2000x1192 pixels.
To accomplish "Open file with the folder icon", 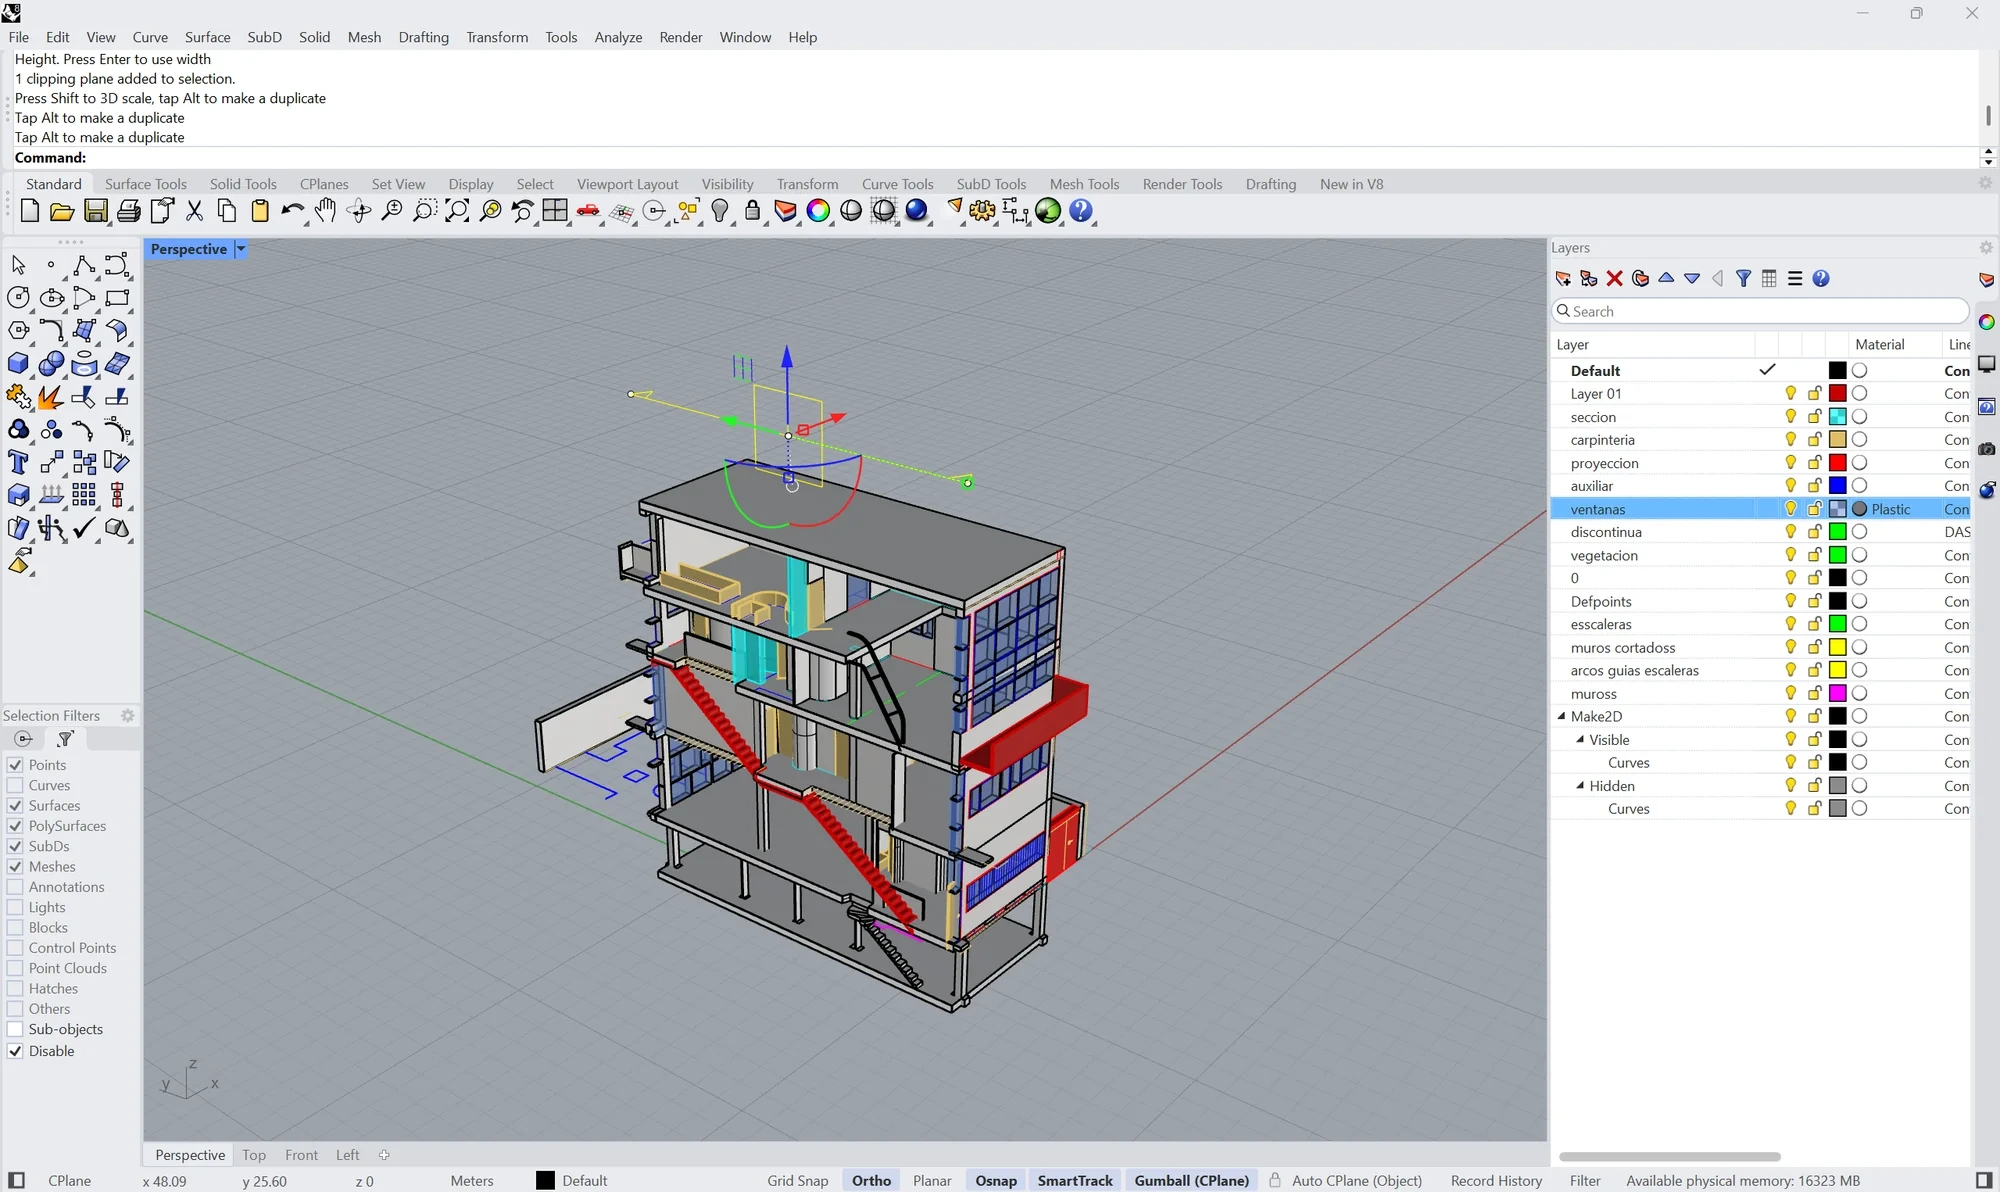I will click(62, 211).
